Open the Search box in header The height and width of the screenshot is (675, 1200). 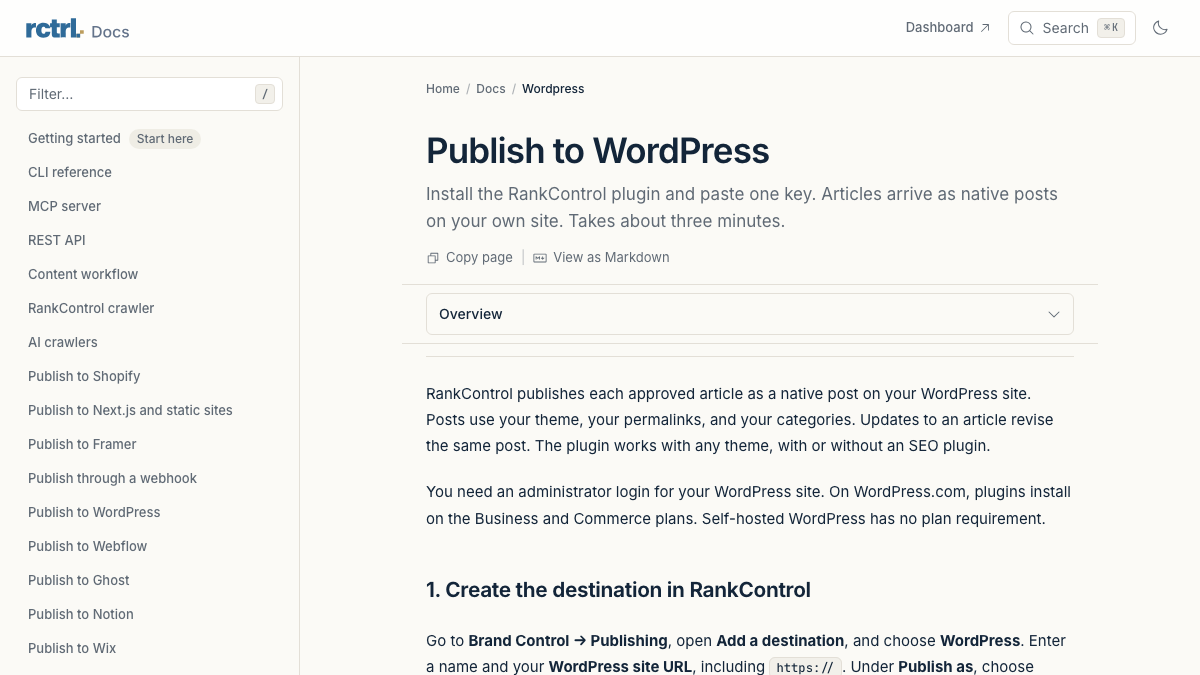click(1072, 28)
